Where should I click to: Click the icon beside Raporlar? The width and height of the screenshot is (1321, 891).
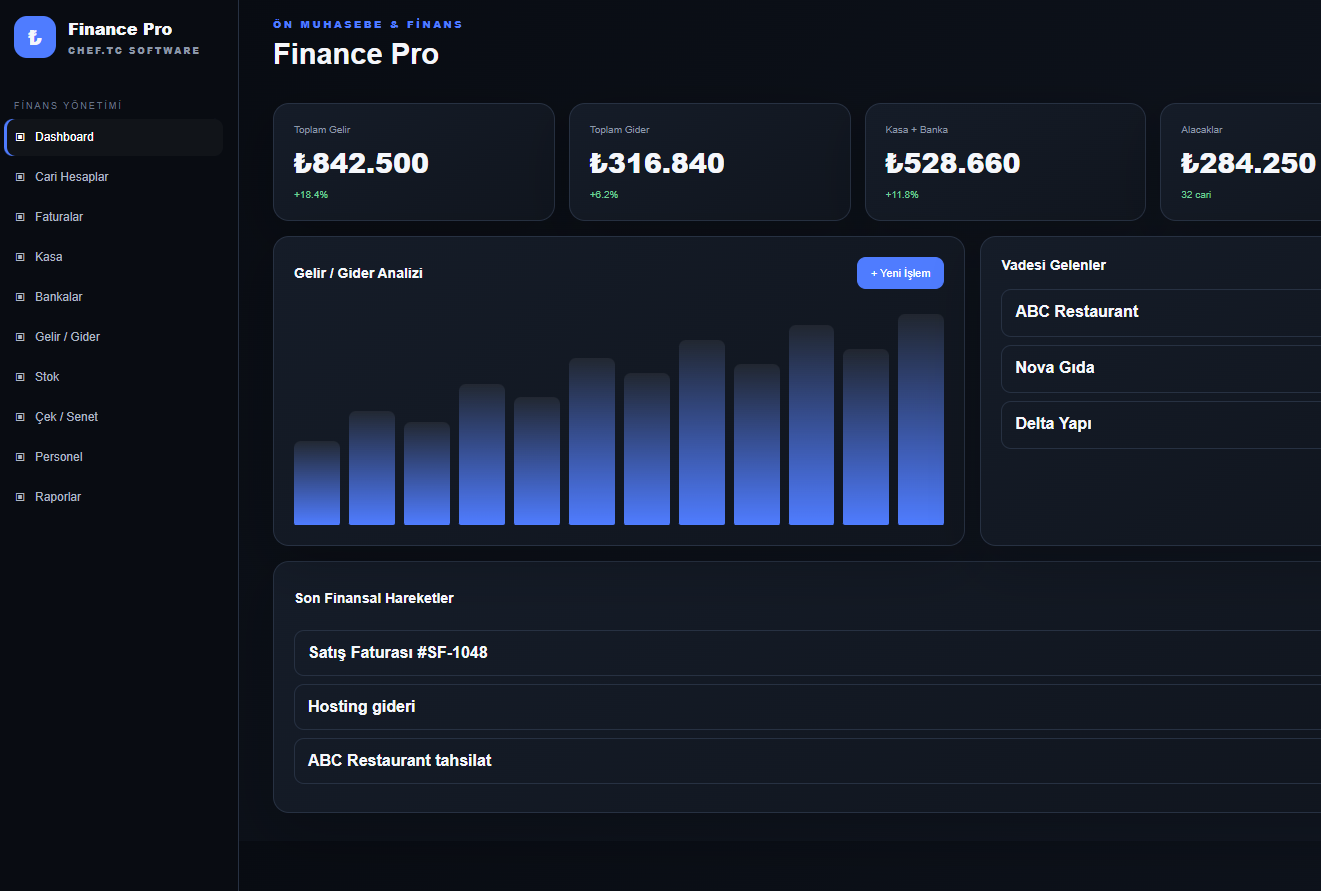click(20, 497)
